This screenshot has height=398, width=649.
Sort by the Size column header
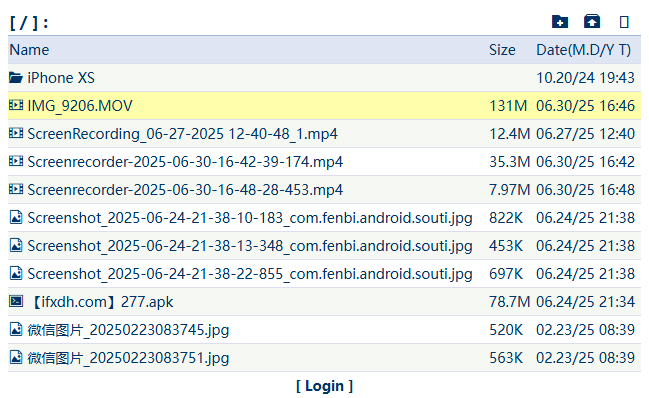(x=502, y=50)
